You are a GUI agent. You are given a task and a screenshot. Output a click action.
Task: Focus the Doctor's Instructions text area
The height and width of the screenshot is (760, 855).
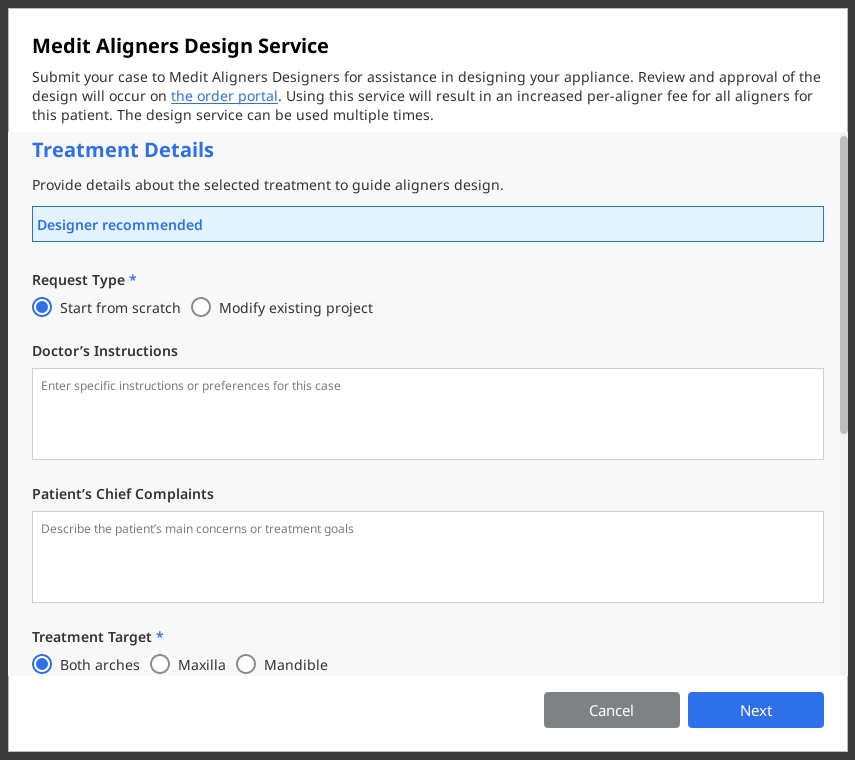coord(428,414)
